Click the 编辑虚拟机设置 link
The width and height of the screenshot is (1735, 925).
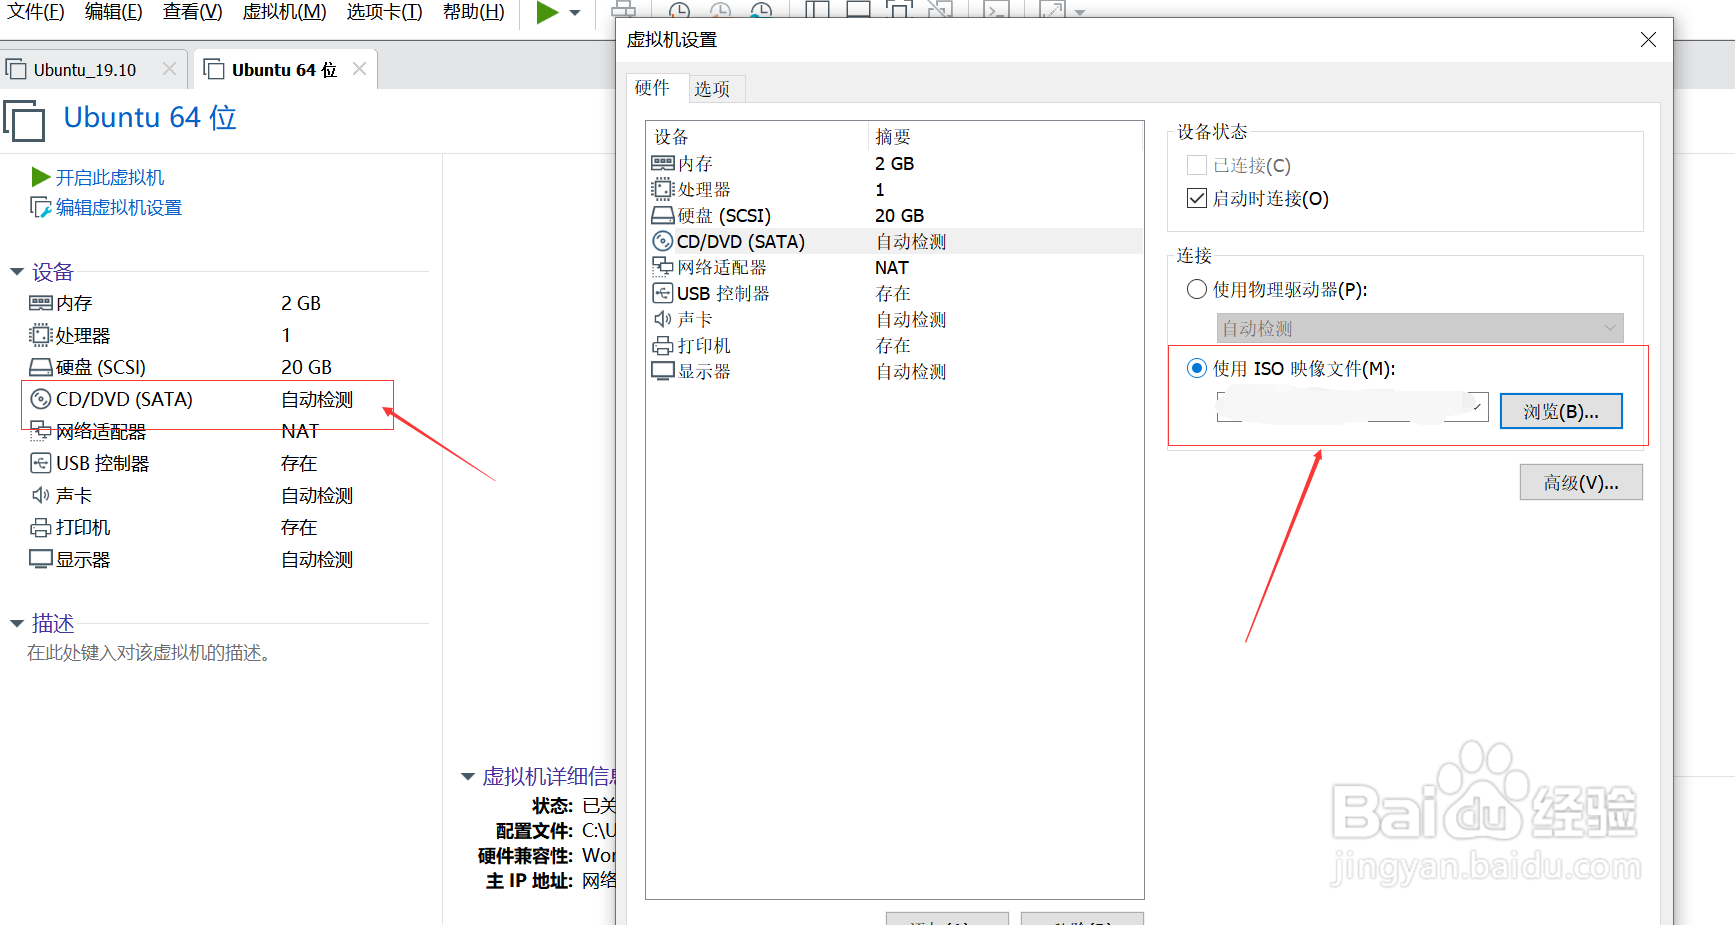click(119, 207)
